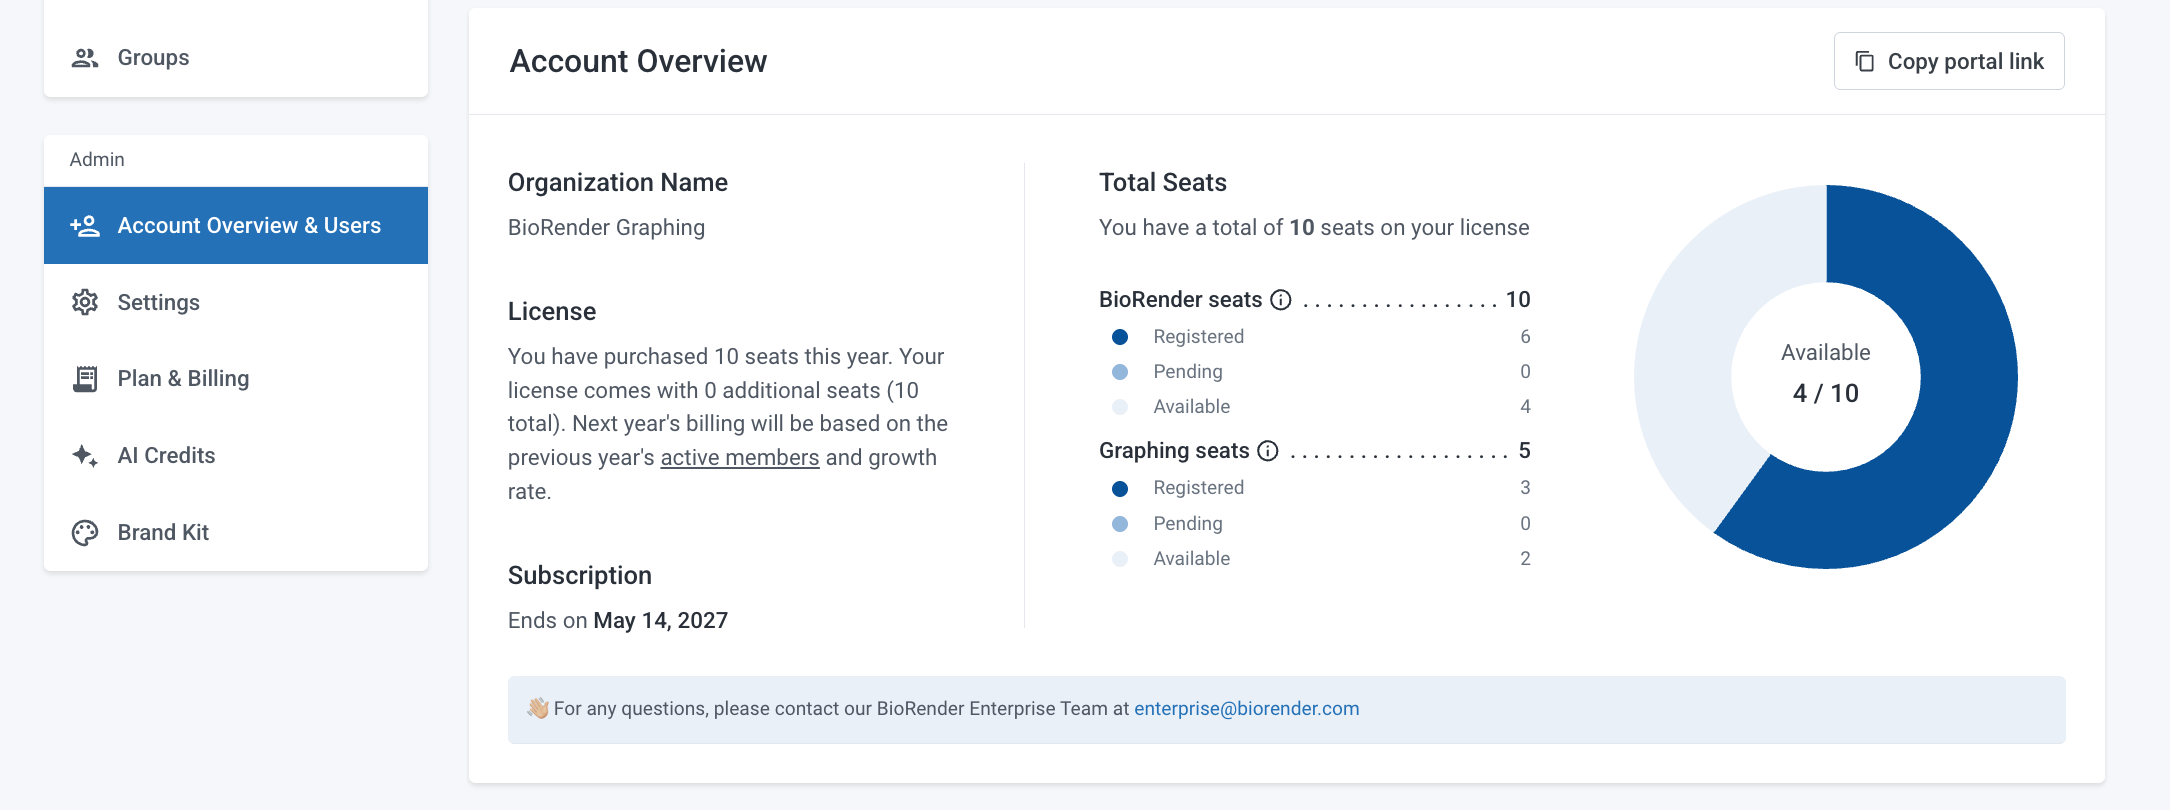Click the Plan & Billing receipt icon
Viewport: 2170px width, 810px height.
pos(85,379)
